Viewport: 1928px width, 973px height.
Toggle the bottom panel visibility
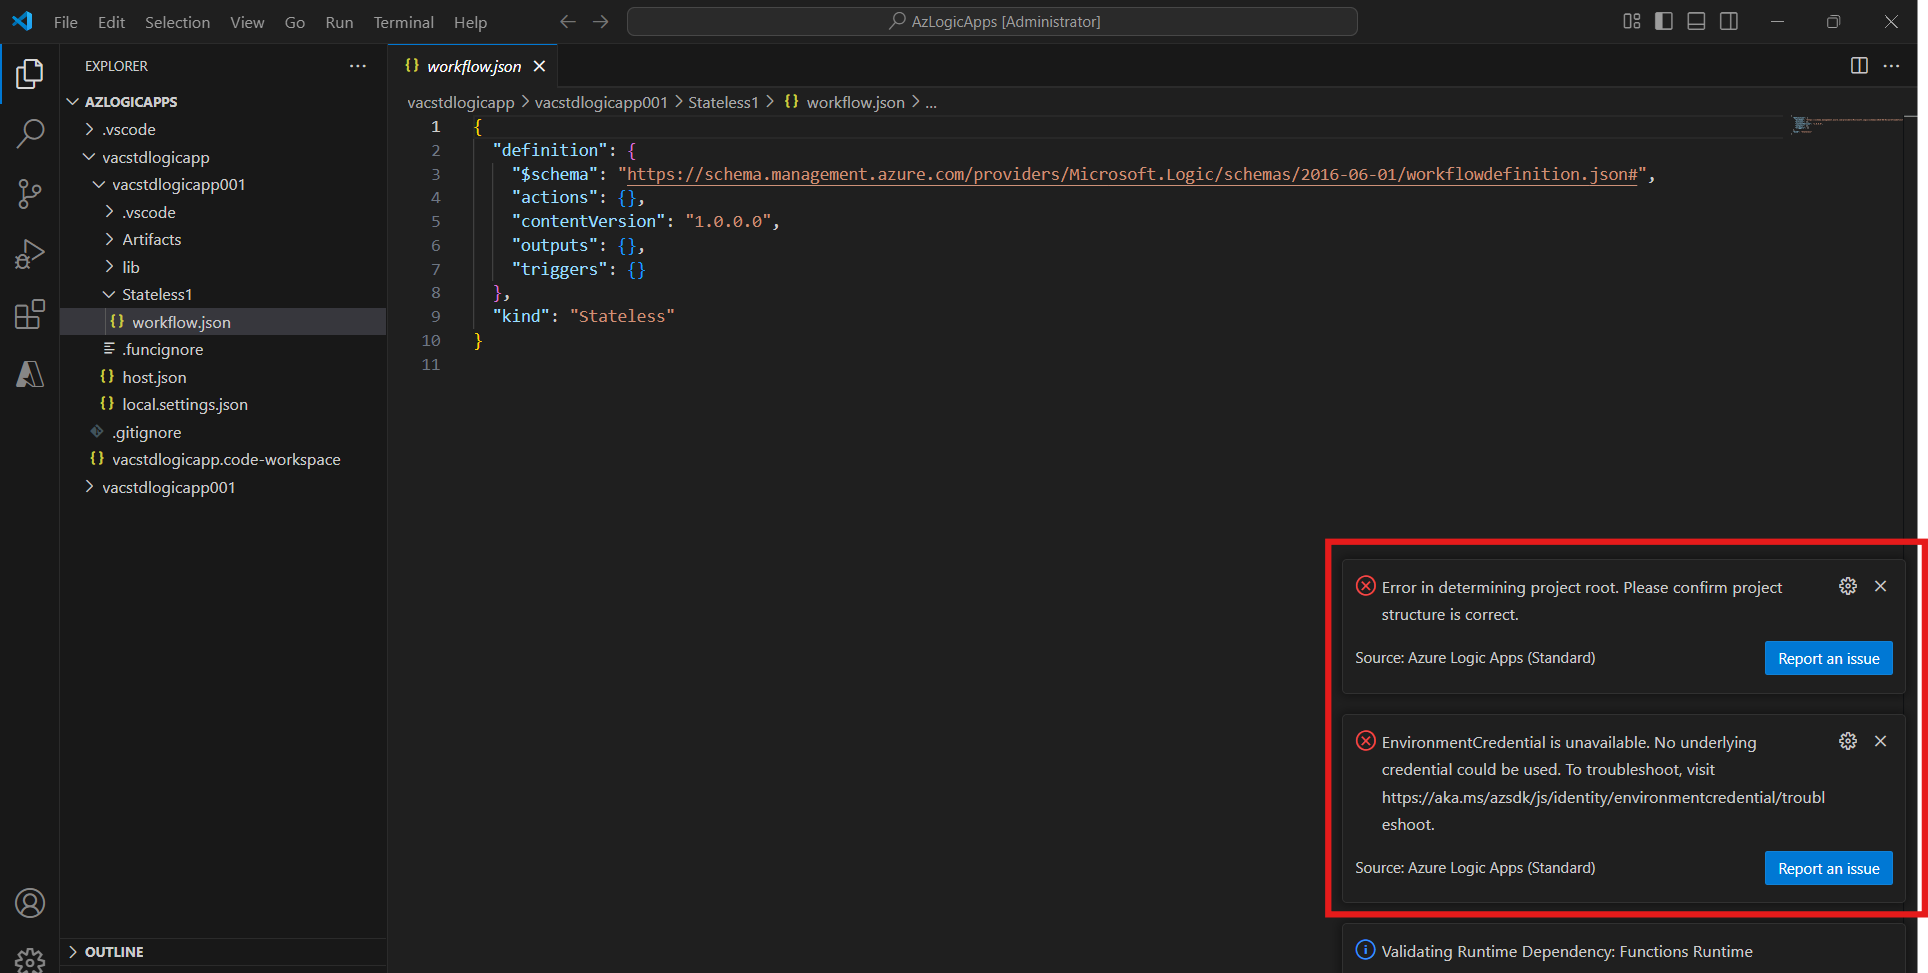pyautogui.click(x=1696, y=21)
